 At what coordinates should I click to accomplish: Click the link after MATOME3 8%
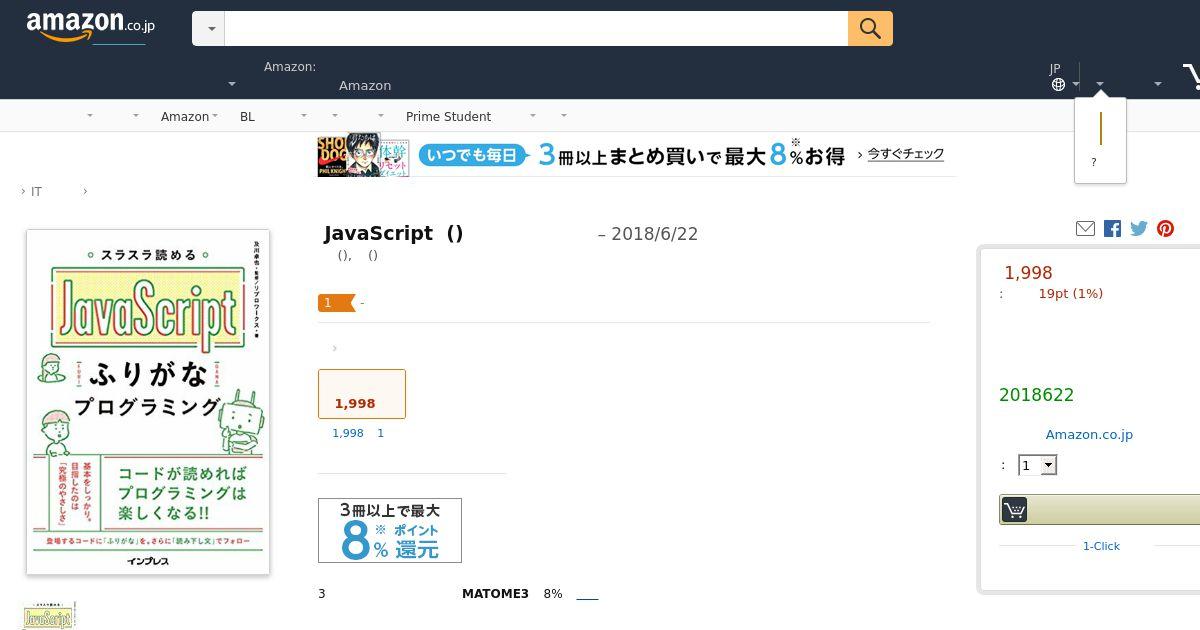click(587, 594)
